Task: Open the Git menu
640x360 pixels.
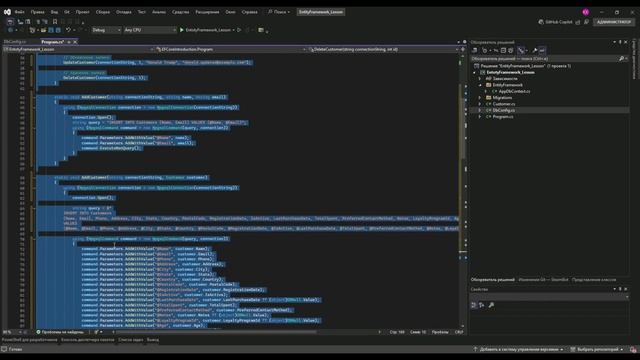Action: pos(67,12)
